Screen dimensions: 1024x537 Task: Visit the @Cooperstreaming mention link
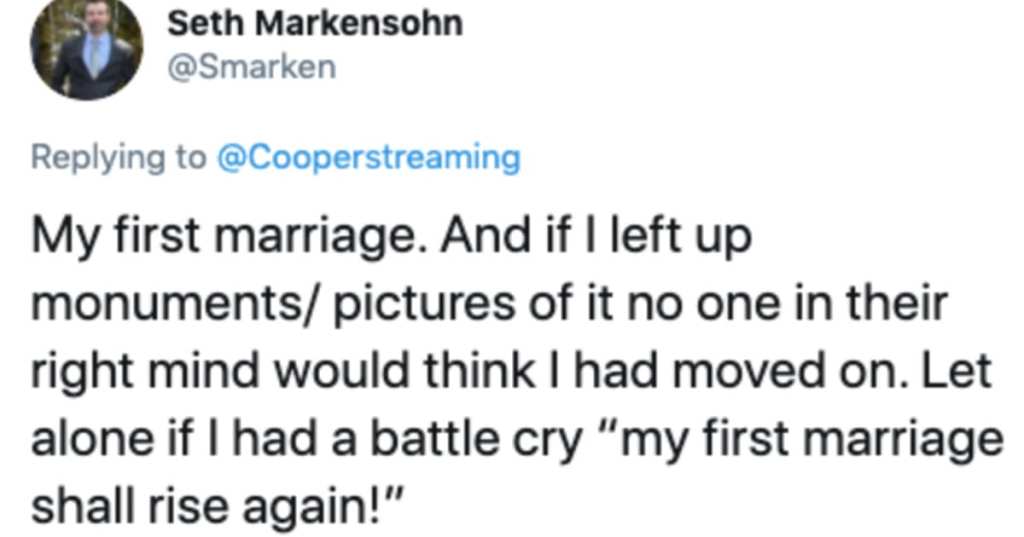click(368, 157)
